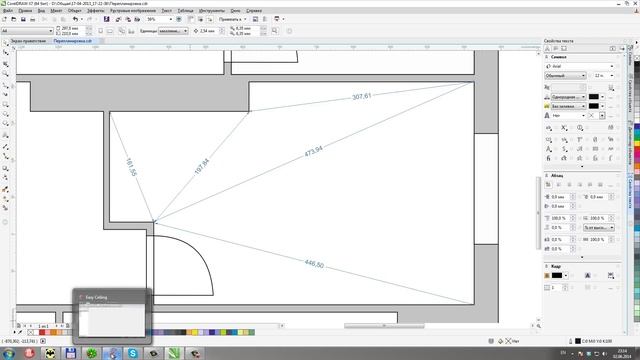Click the Кадр frame black color swatch
Image resolution: width=640 pixels, height=360 pixels.
[x=557, y=276]
